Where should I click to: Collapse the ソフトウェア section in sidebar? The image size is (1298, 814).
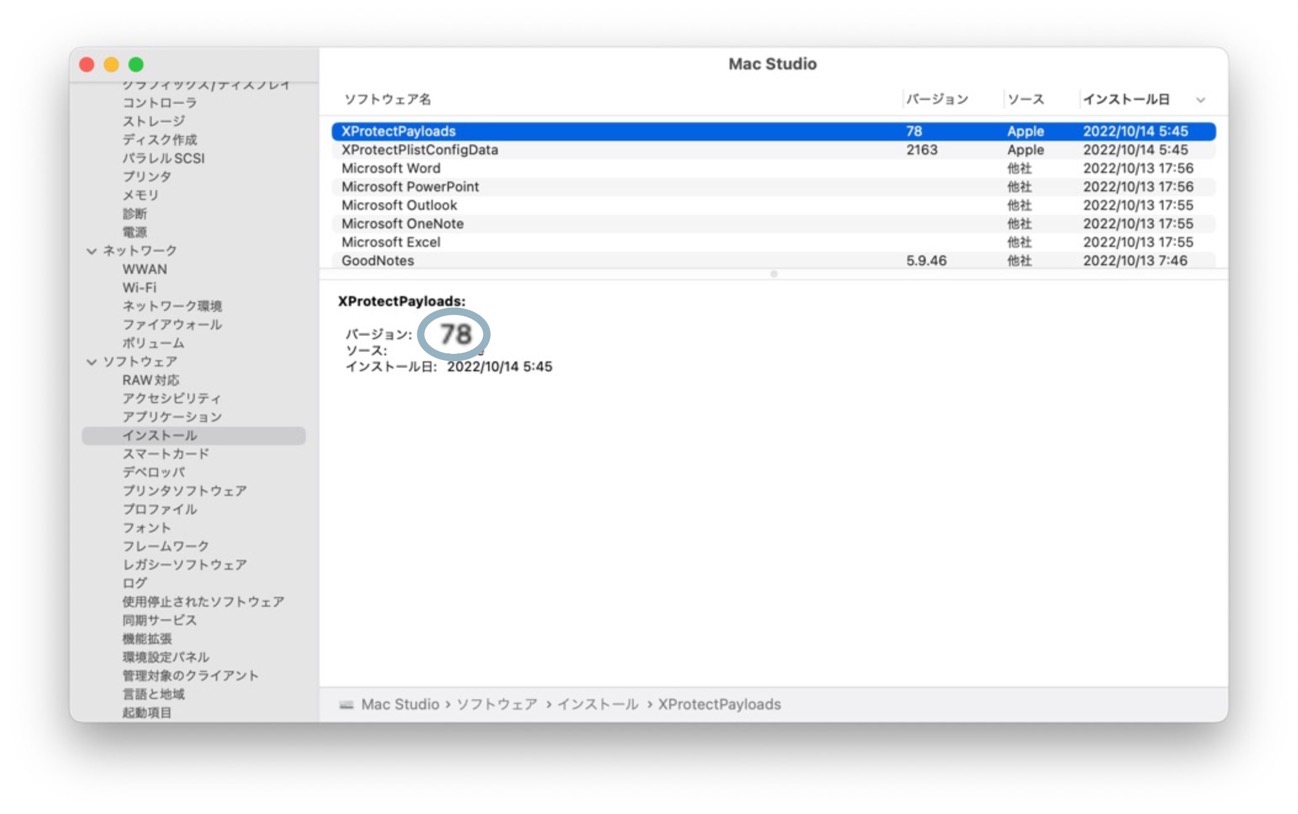point(92,362)
